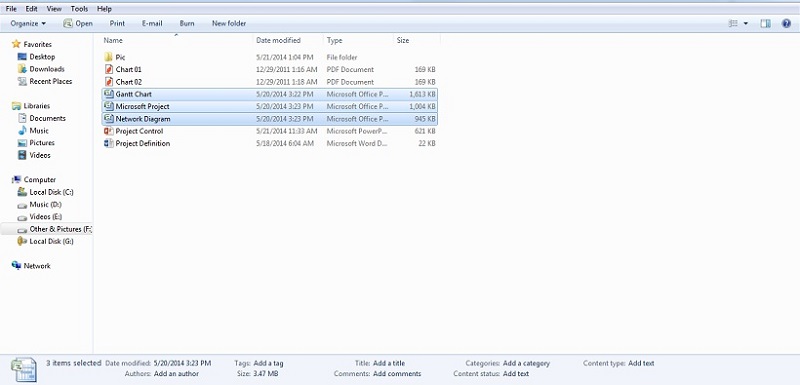
Task: Click the blue help question mark icon
Action: [786, 23]
